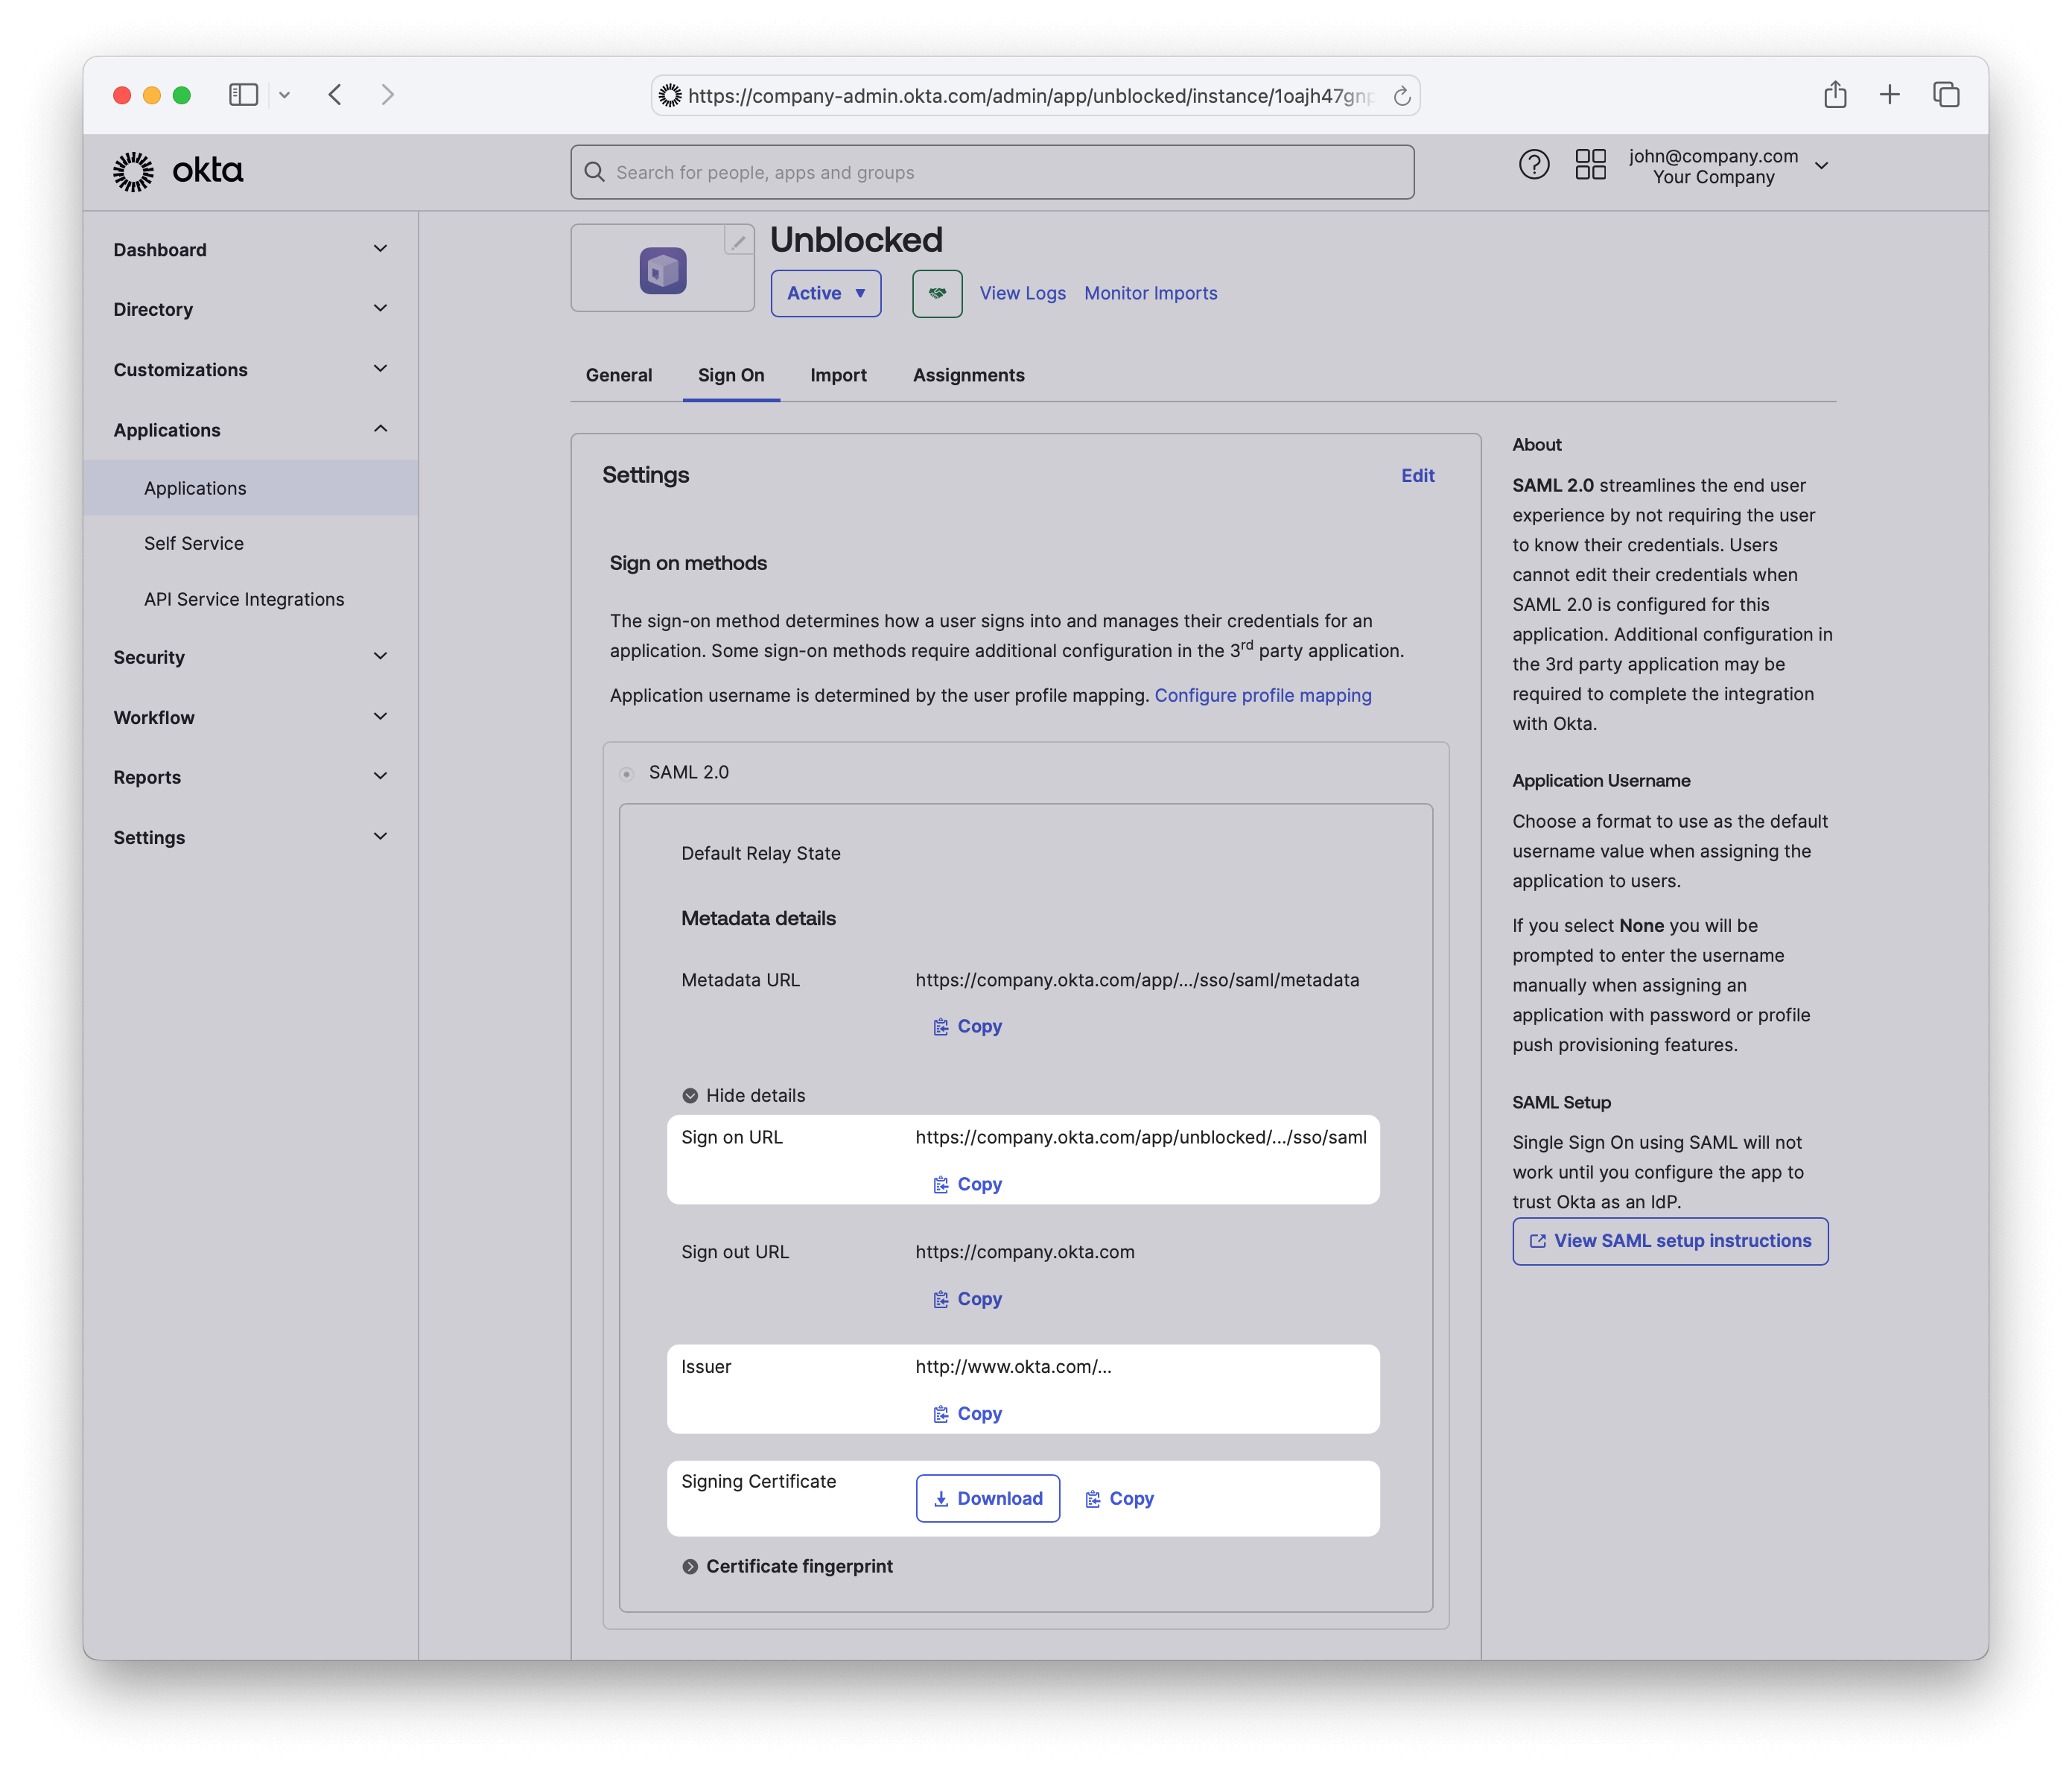Open the Configure profile mapping link
The width and height of the screenshot is (2072, 1770).
click(x=1262, y=695)
